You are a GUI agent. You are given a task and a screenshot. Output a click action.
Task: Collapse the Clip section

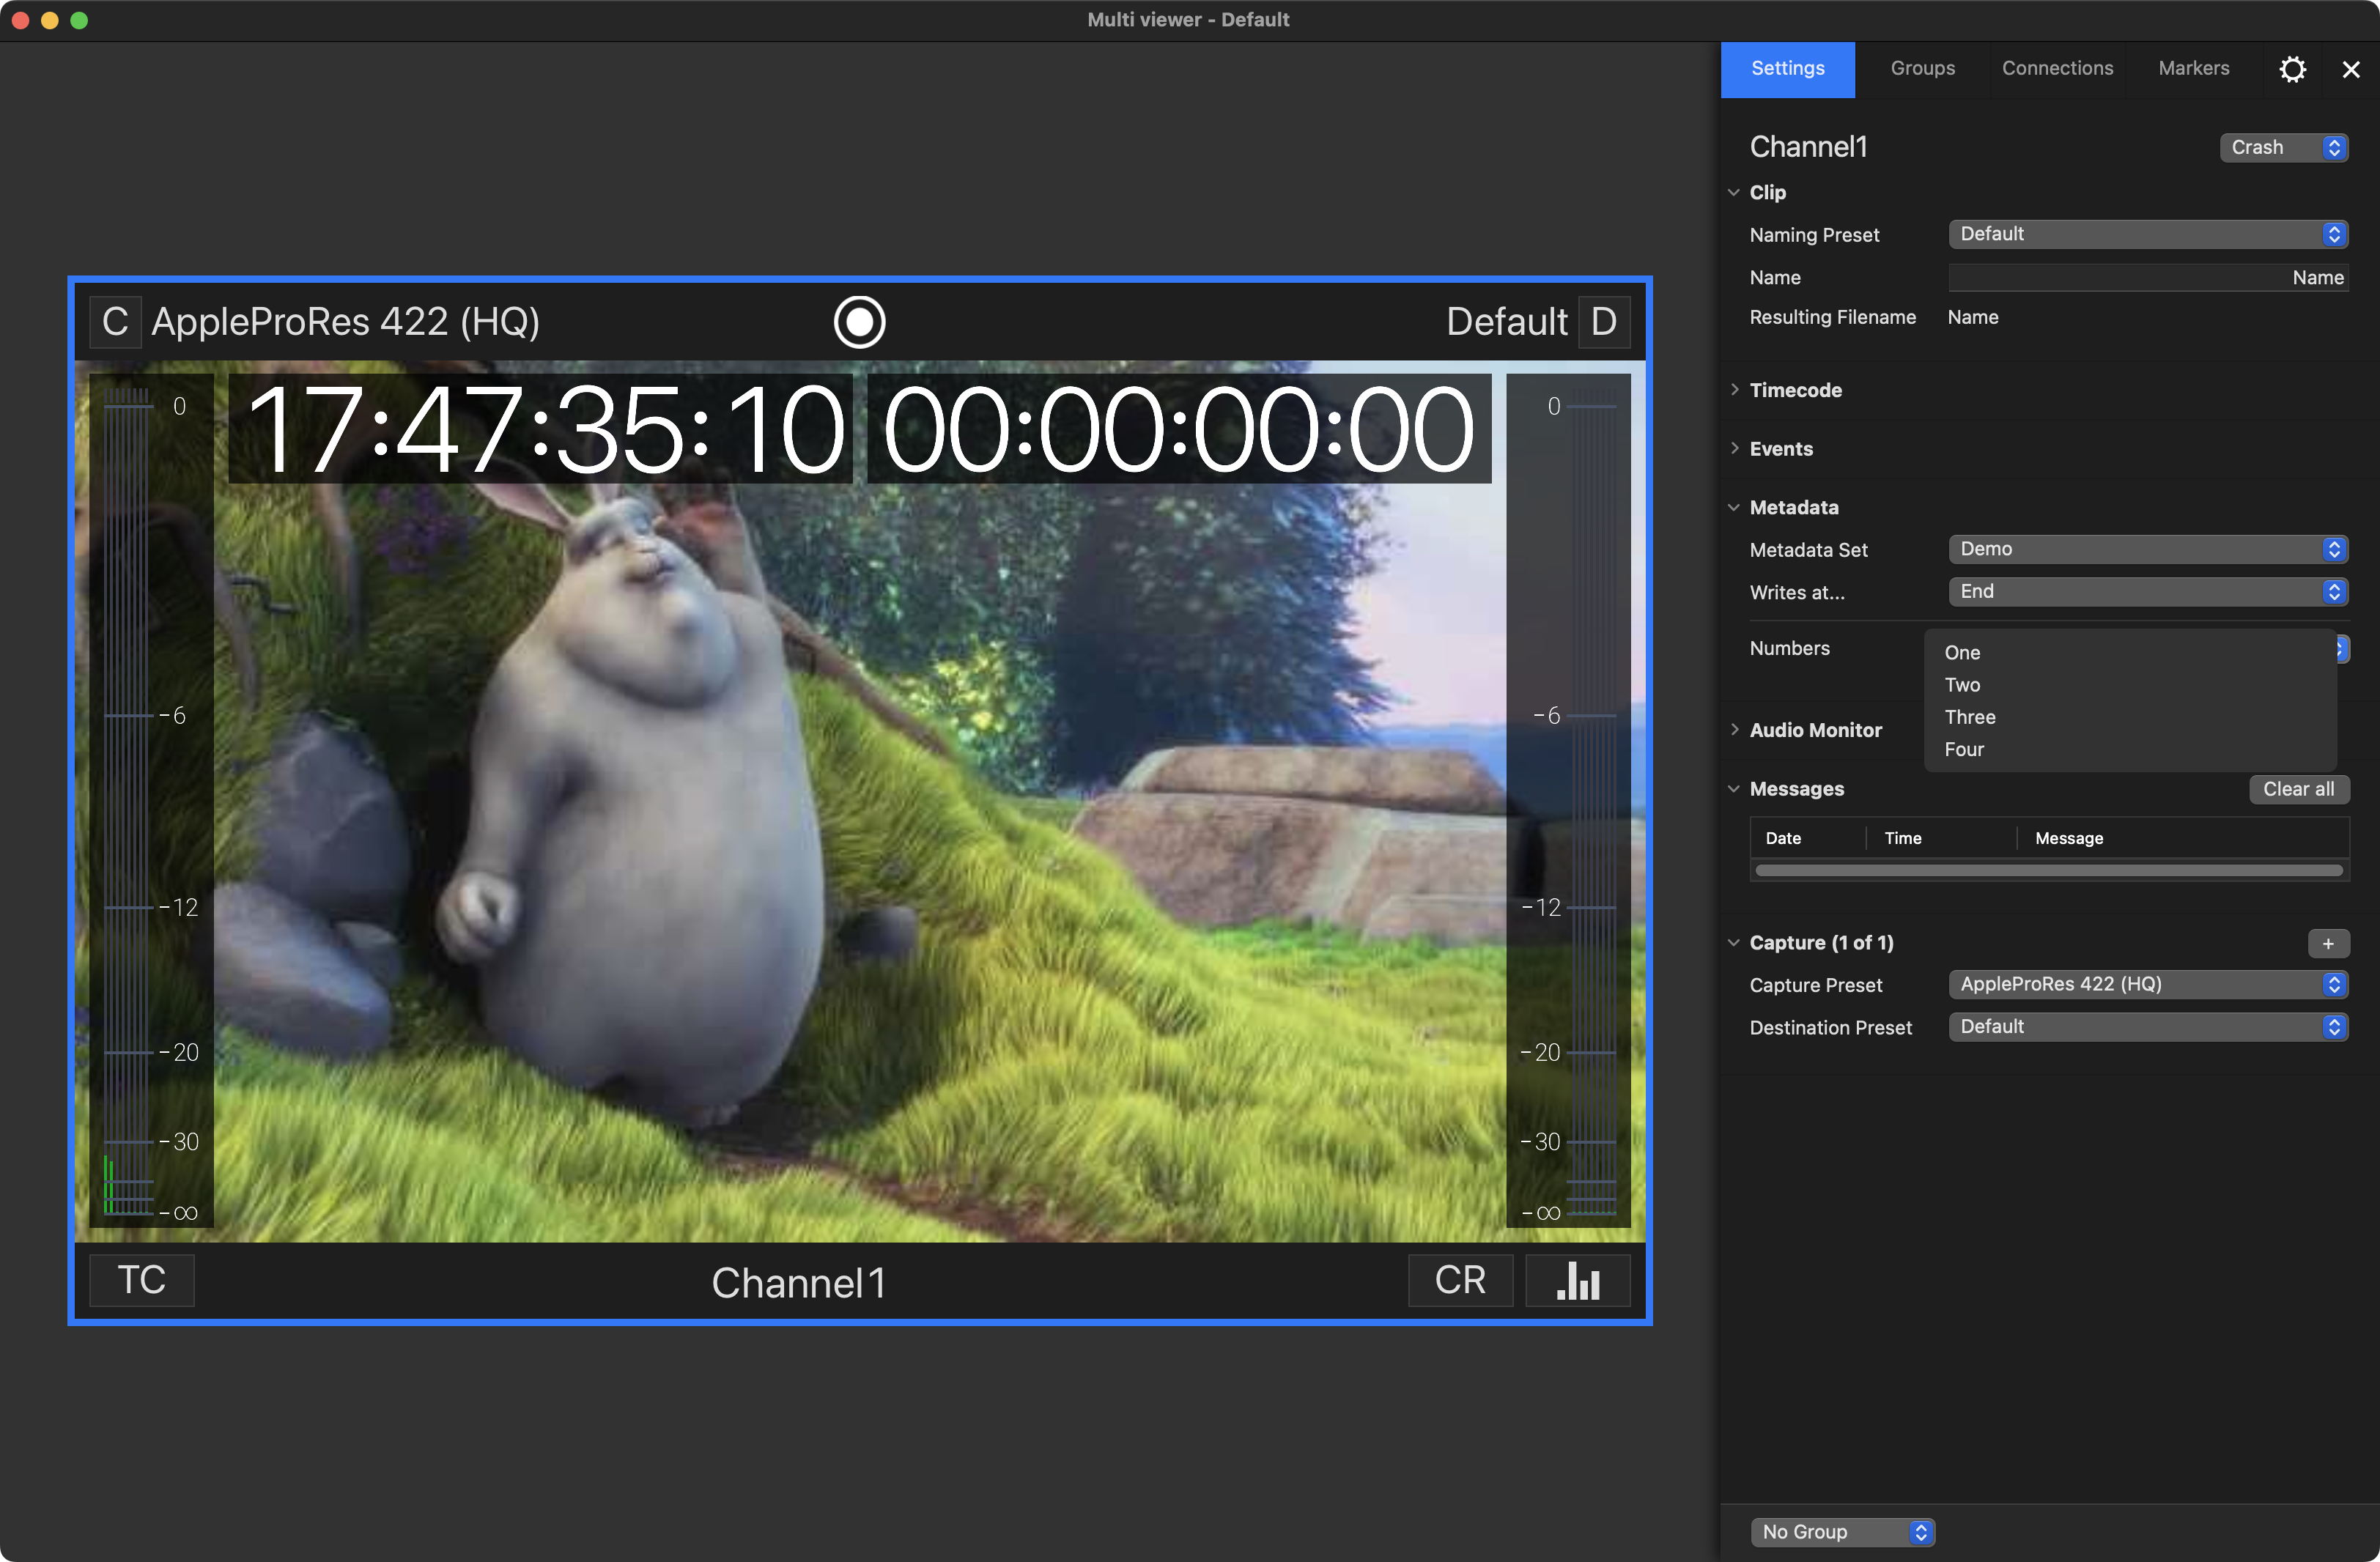(x=1734, y=192)
